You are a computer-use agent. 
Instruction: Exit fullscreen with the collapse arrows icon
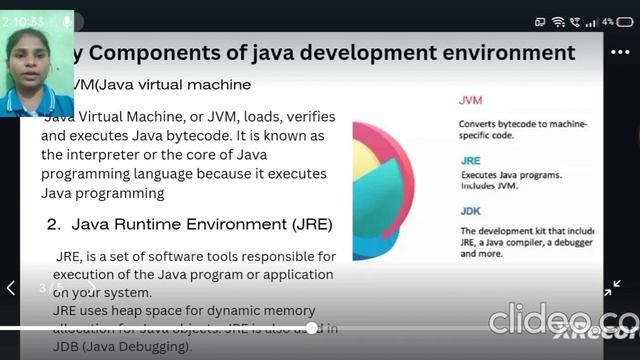click(x=613, y=288)
